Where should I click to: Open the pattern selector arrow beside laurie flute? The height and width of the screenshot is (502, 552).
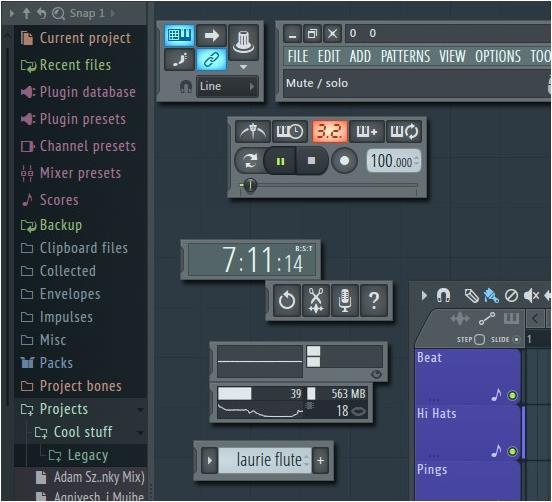209,460
